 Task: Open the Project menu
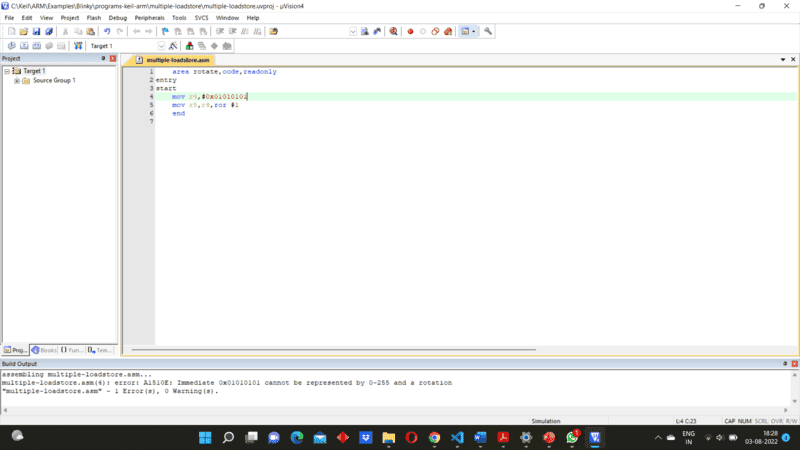pyautogui.click(x=70, y=18)
